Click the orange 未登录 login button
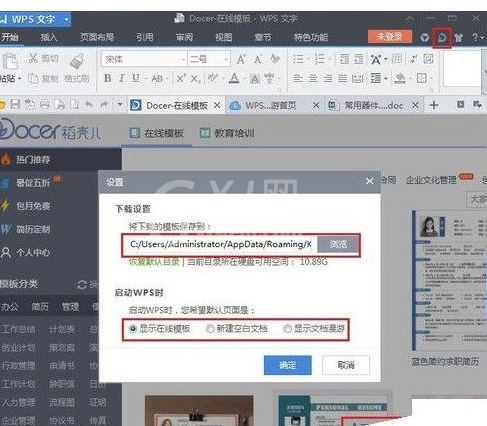487x426 pixels. click(x=390, y=37)
